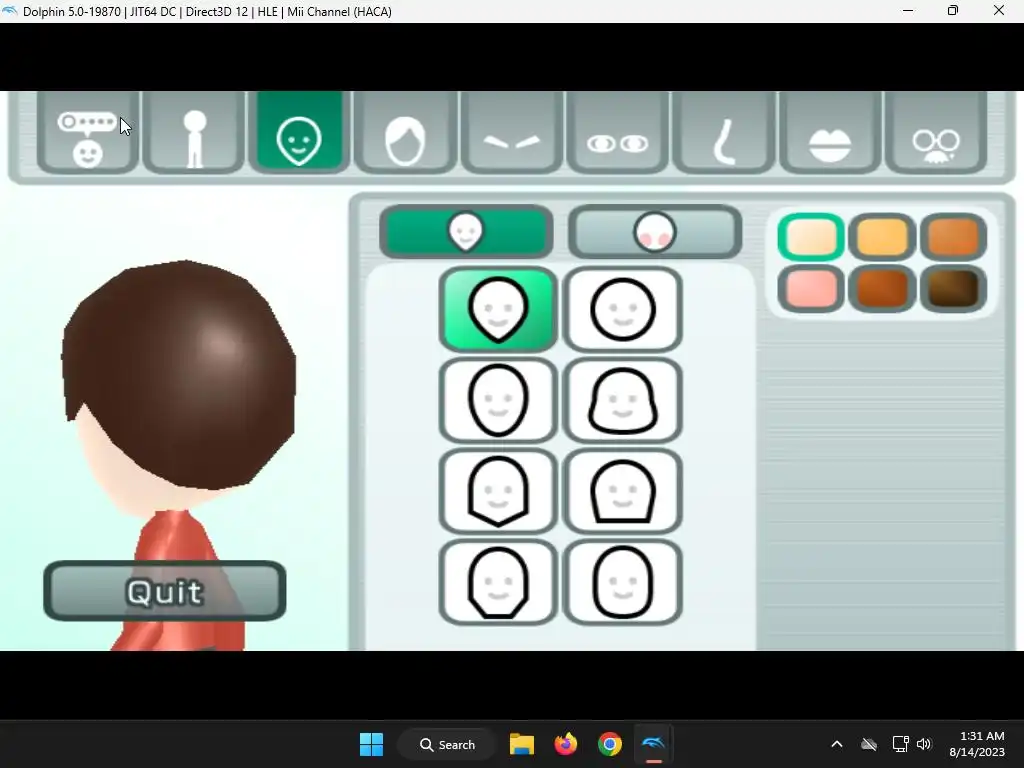Switch to face shape sub-tab

click(x=466, y=232)
